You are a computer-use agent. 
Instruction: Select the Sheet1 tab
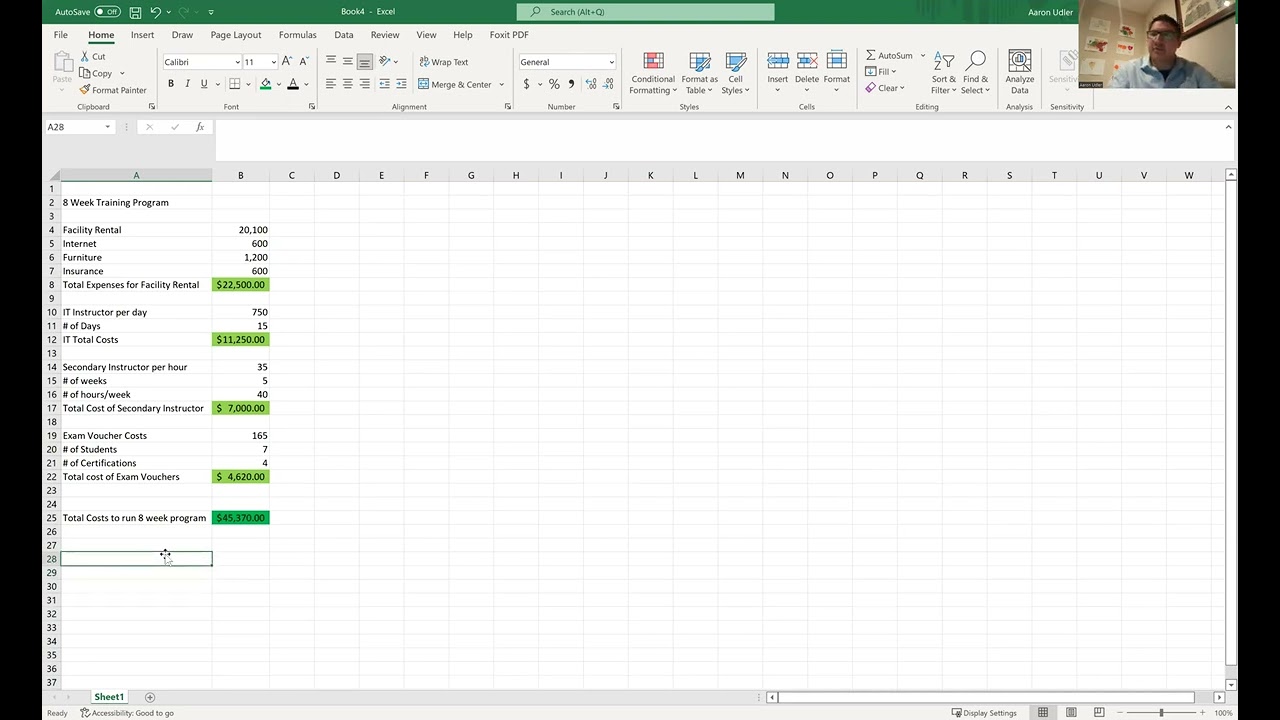click(109, 697)
